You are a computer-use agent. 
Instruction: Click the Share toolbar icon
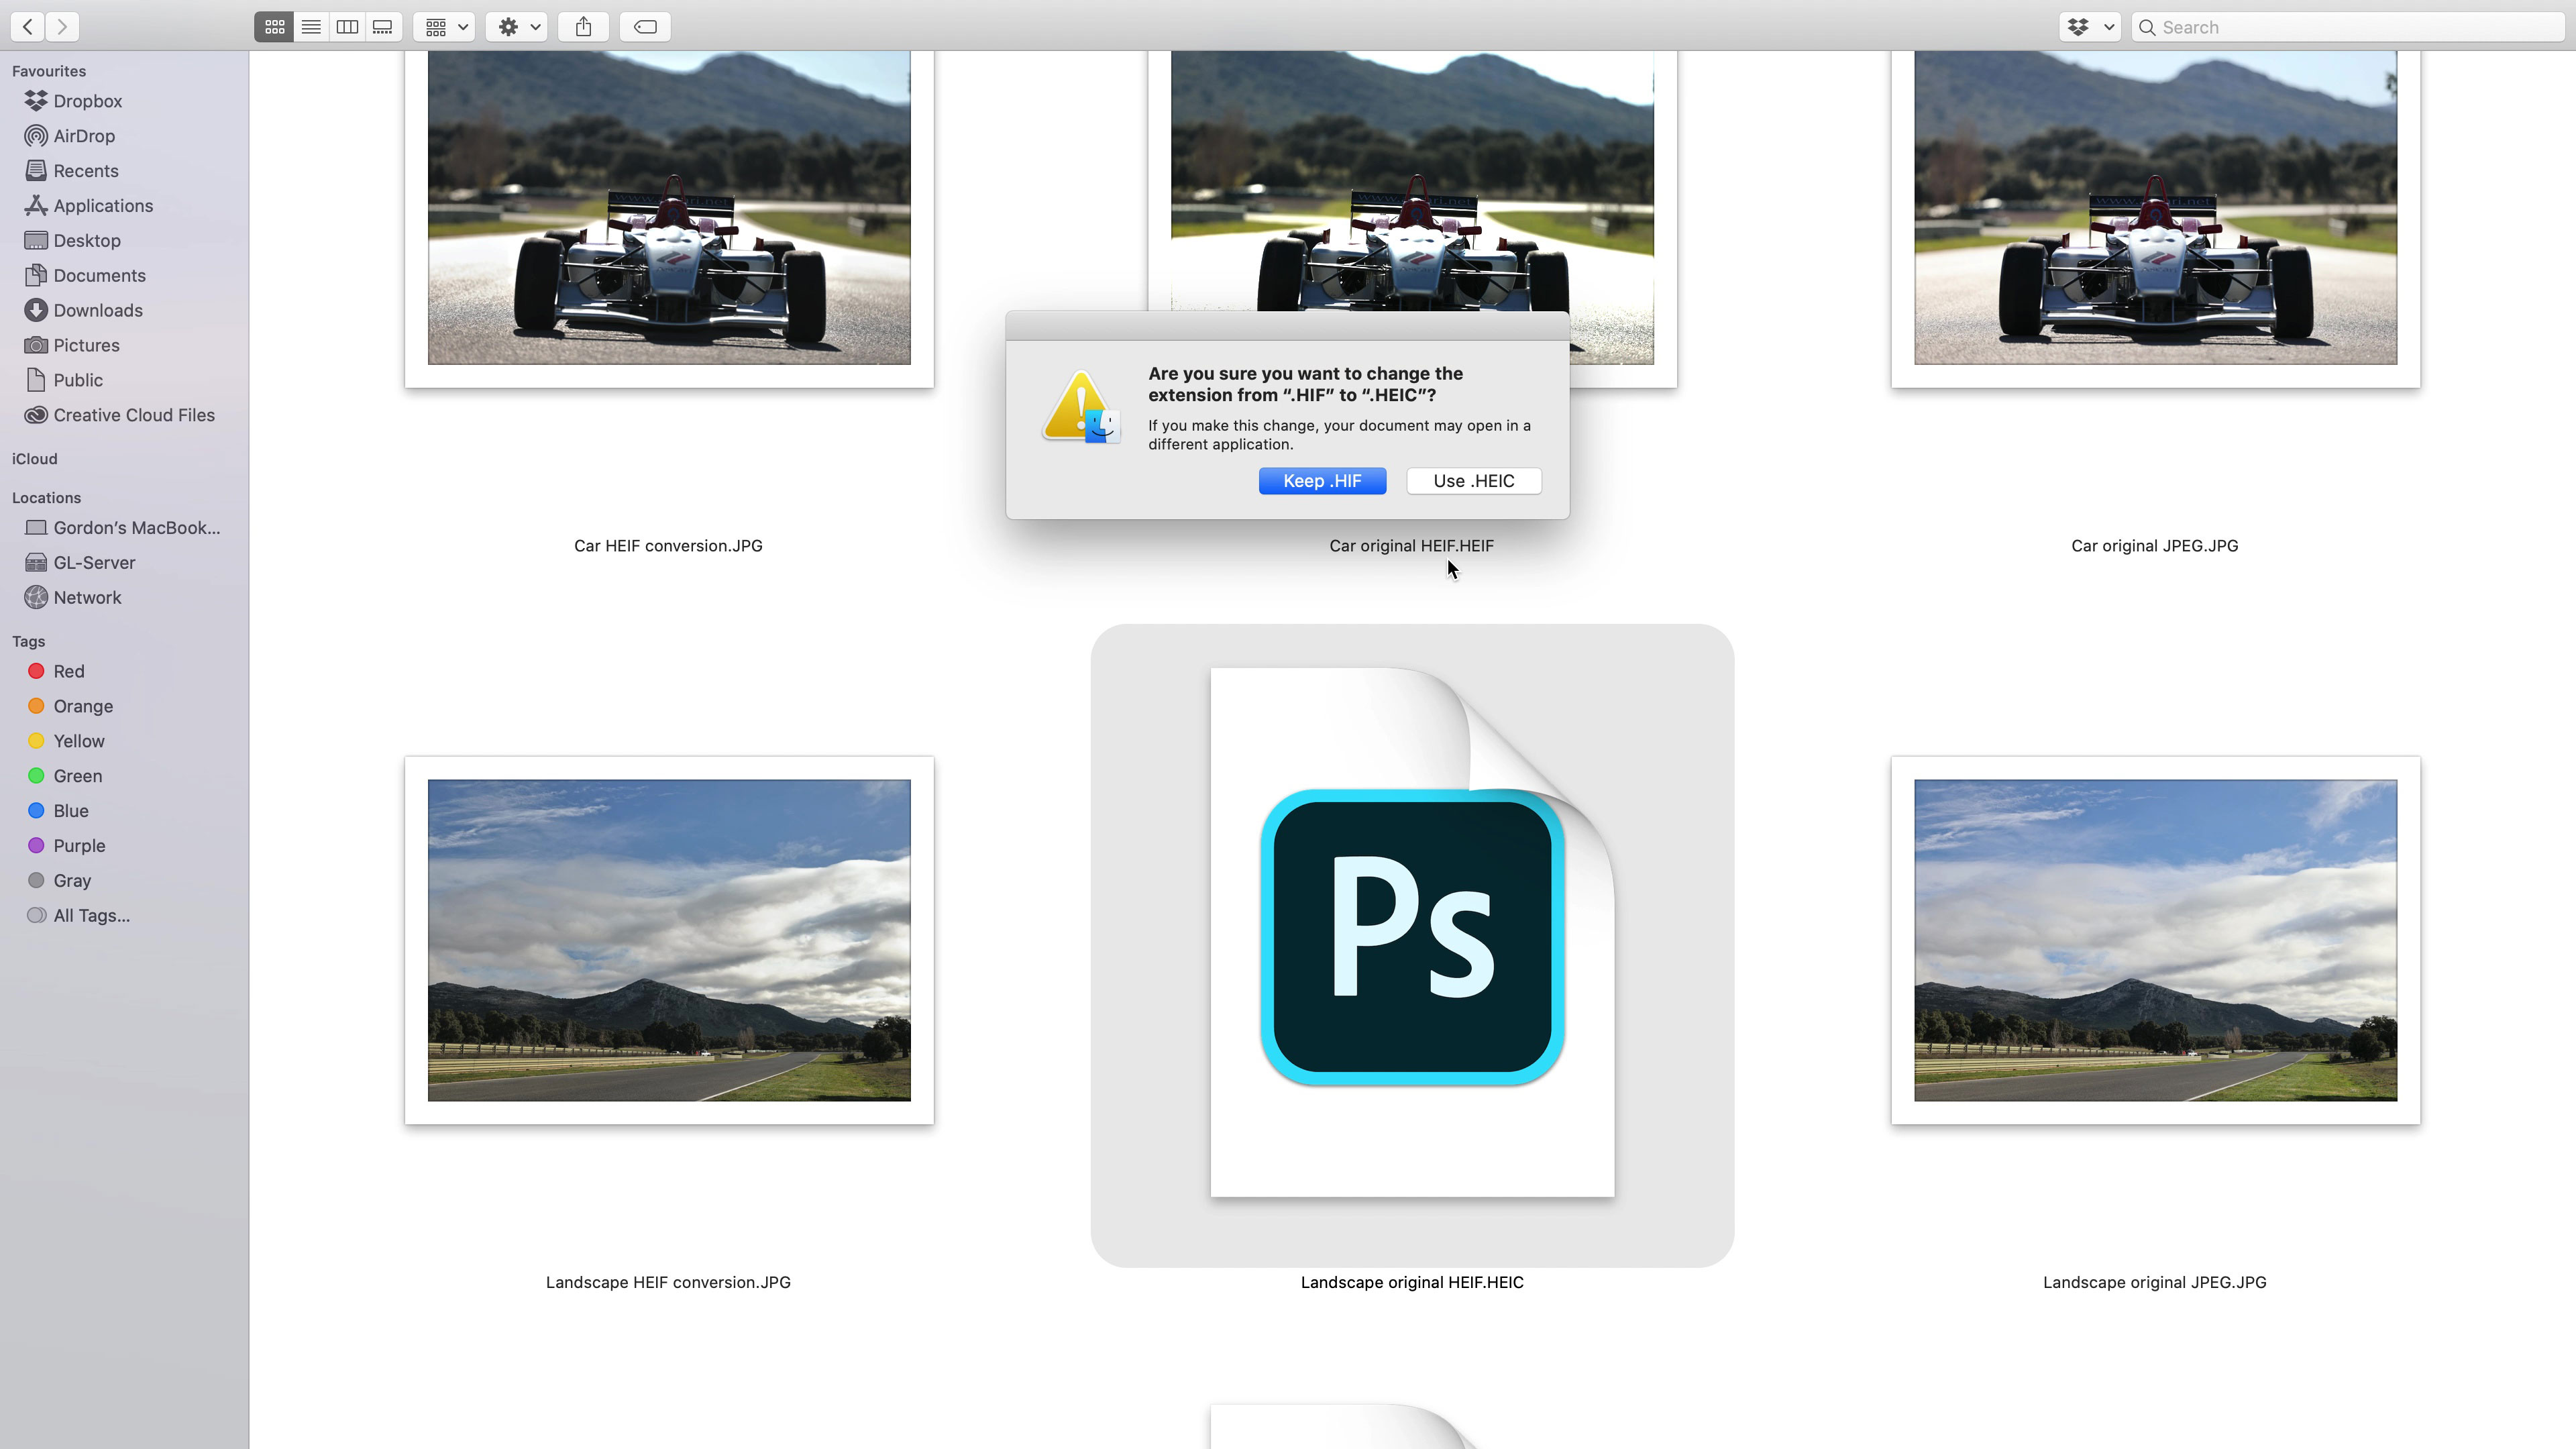[x=584, y=27]
